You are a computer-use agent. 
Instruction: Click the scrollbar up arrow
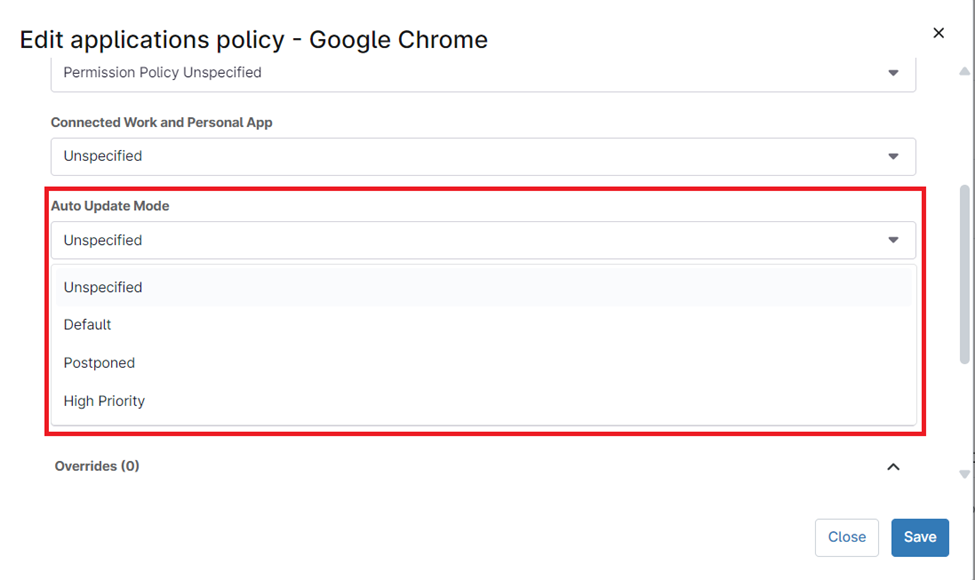coord(963,70)
